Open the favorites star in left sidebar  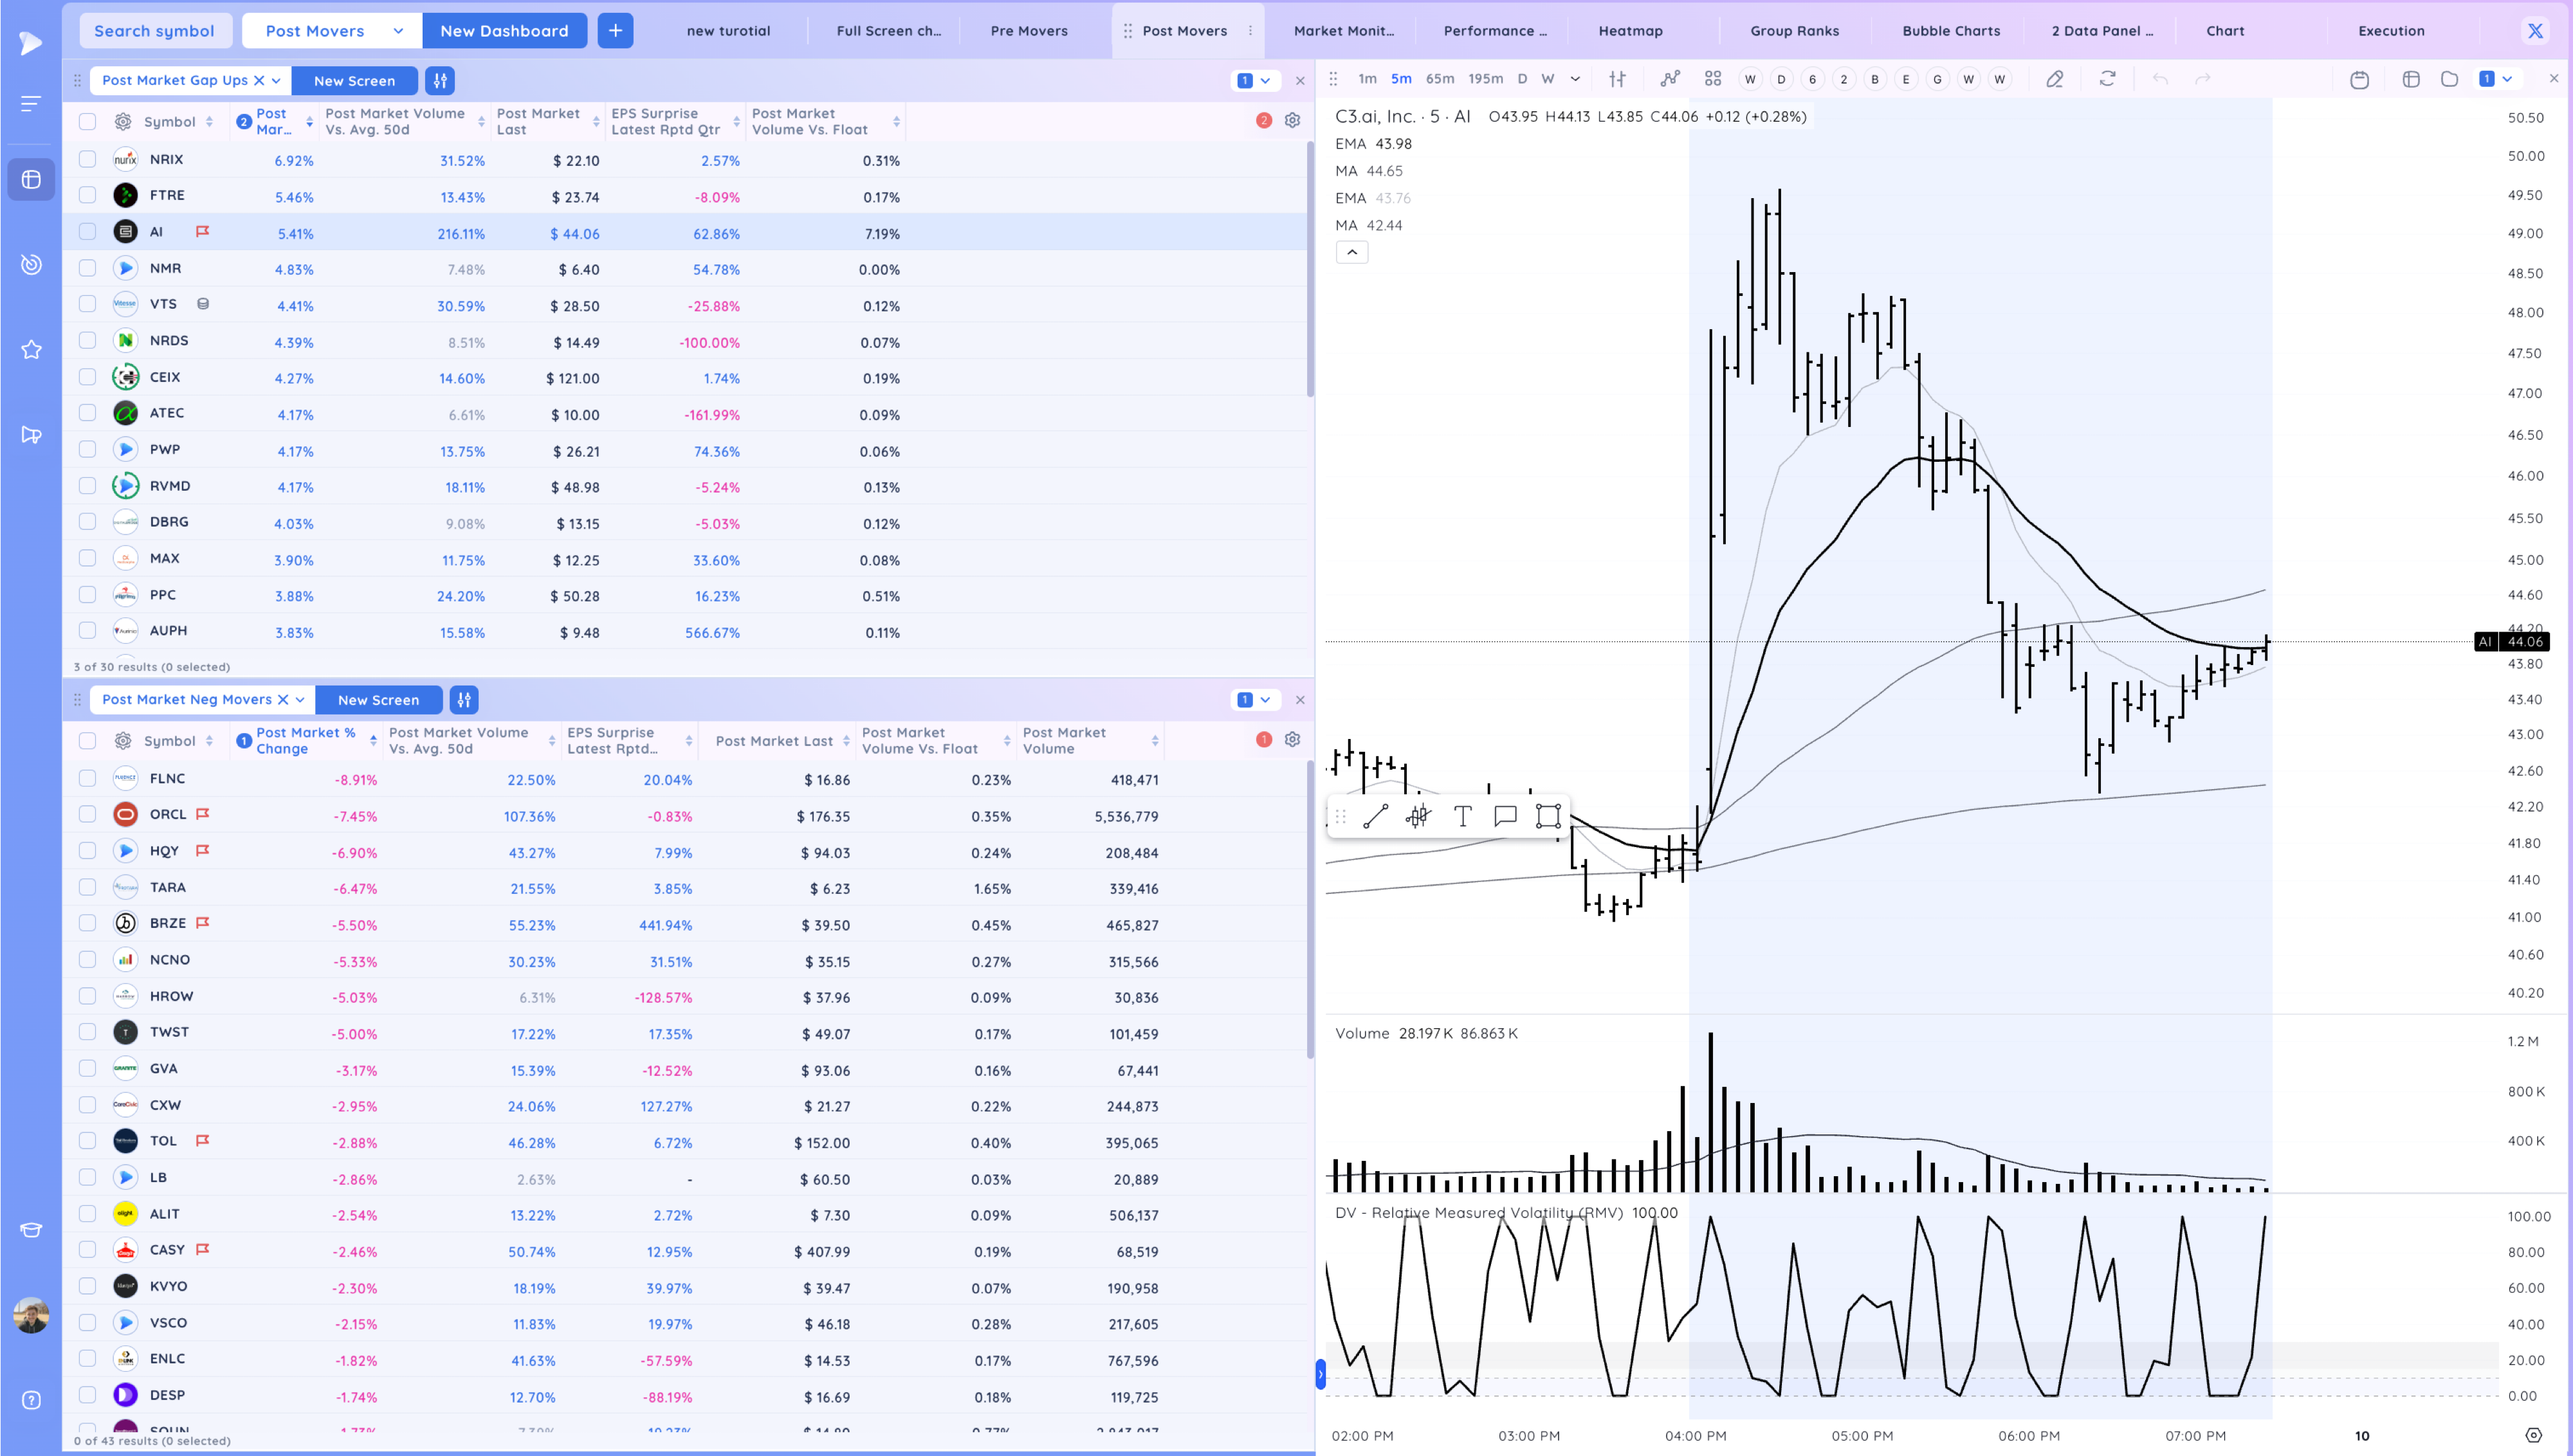(31, 350)
